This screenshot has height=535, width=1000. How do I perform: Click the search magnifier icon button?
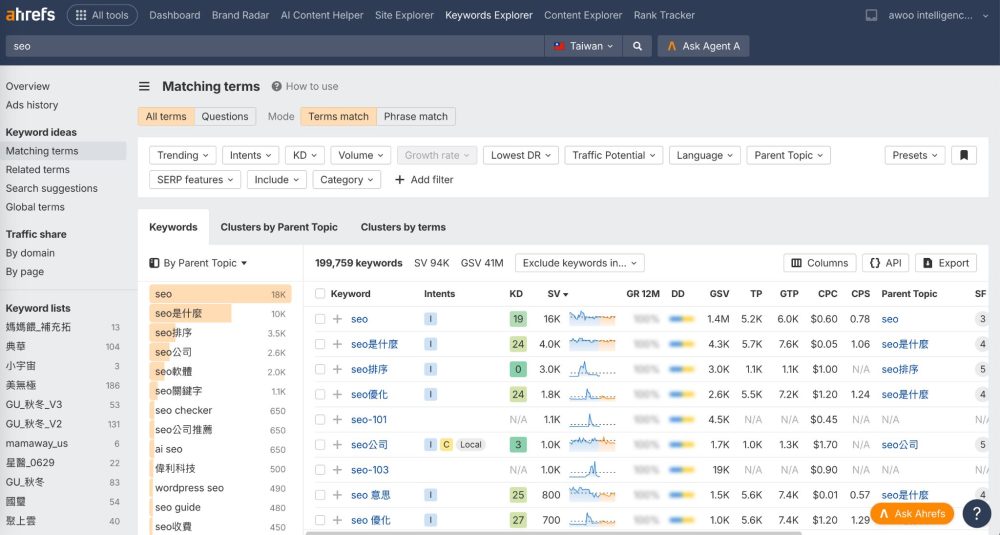click(x=637, y=46)
